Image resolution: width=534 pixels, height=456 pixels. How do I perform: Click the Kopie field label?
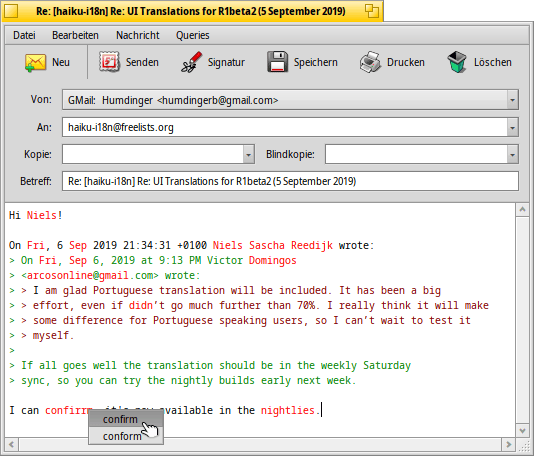38,154
